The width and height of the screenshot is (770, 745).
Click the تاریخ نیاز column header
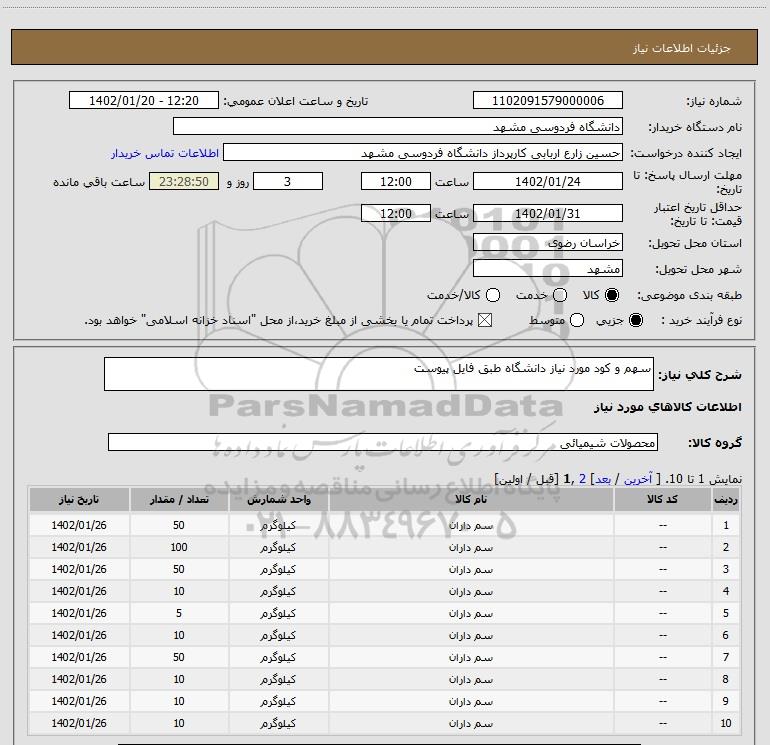point(79,499)
